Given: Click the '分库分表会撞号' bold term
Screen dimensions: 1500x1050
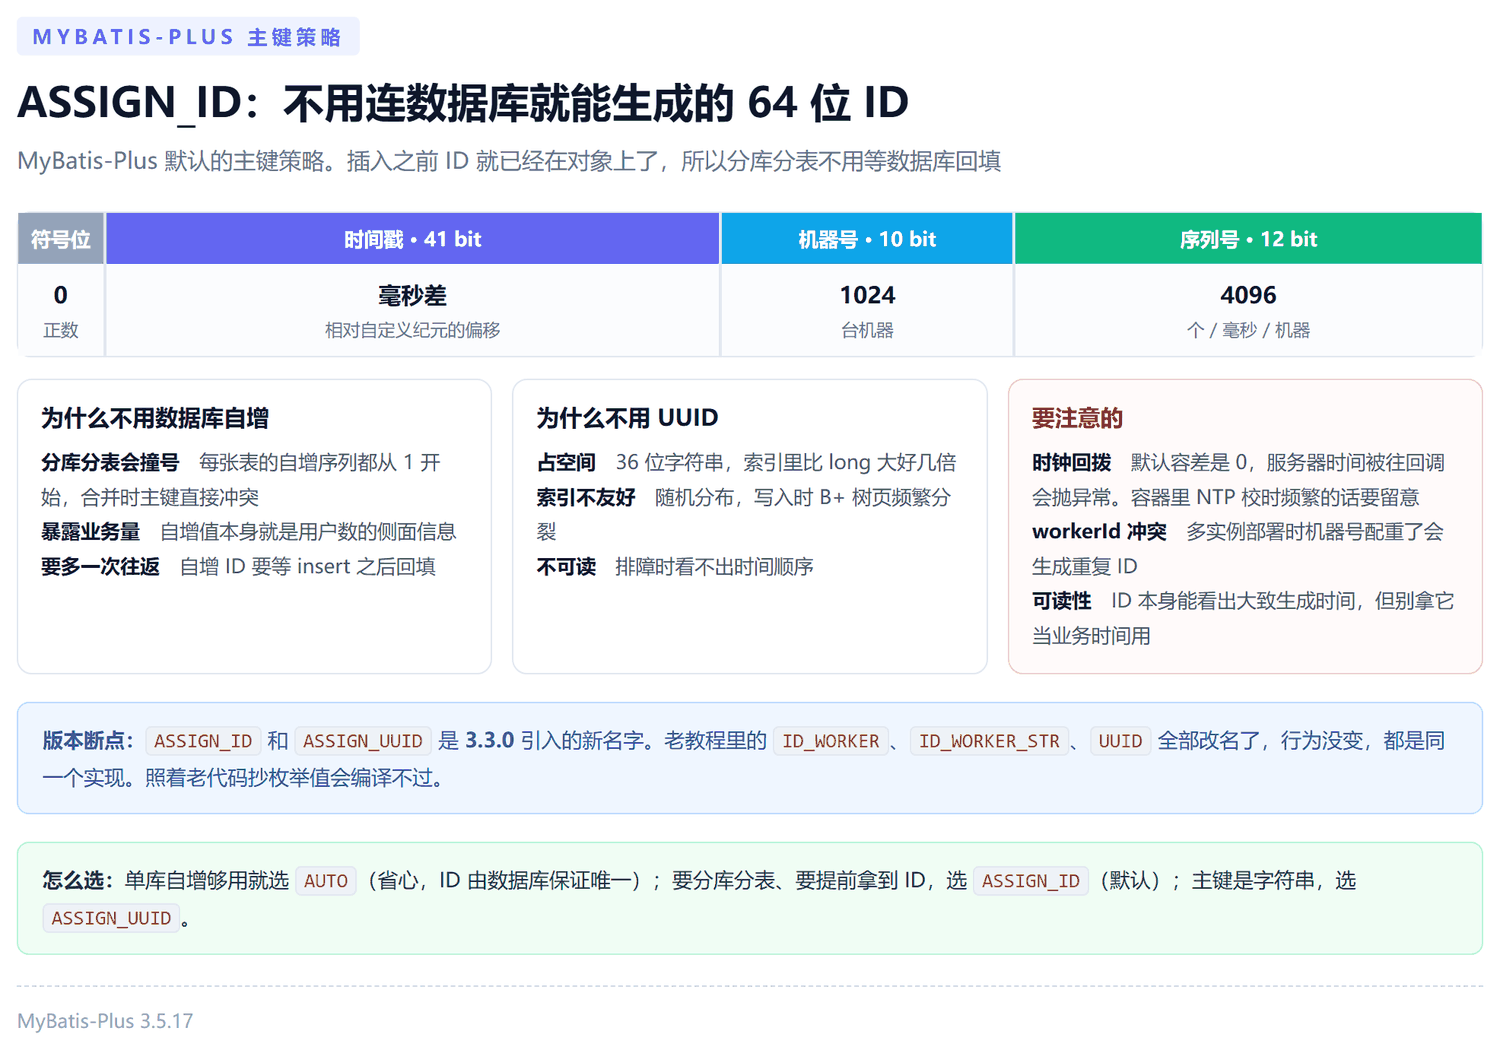Looking at the screenshot, I should point(110,462).
